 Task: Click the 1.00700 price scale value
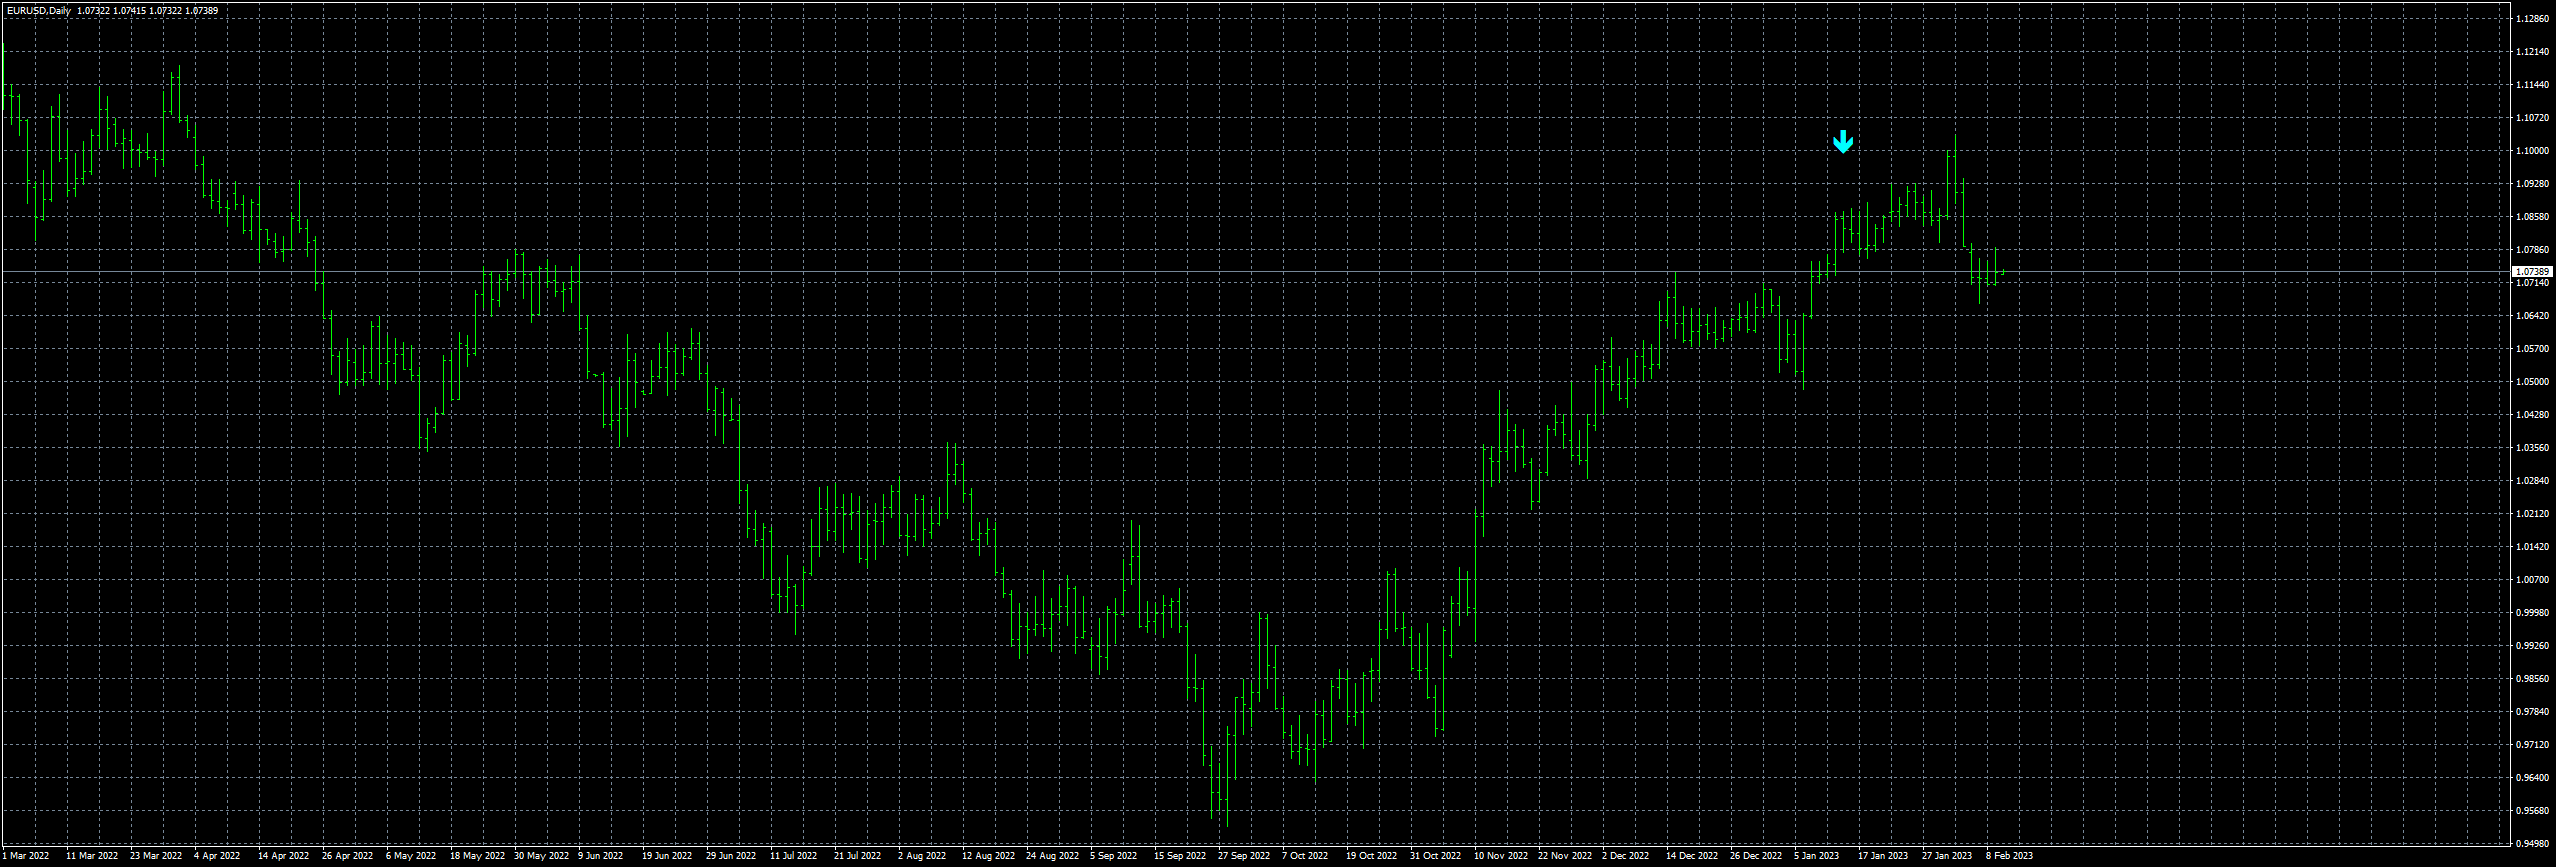pos(2532,580)
